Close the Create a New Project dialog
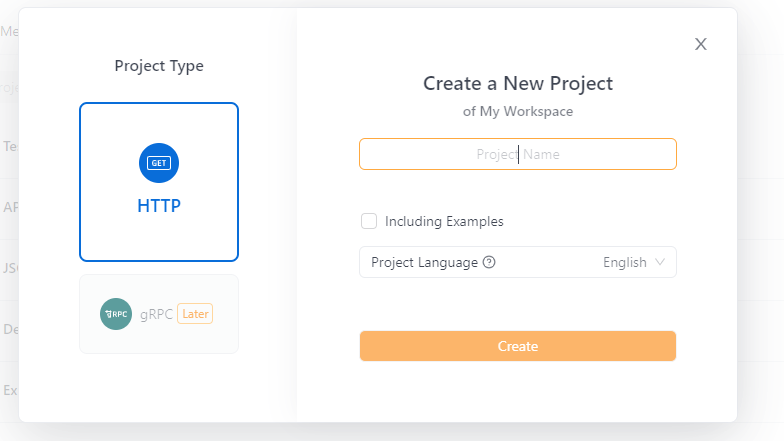This screenshot has height=441, width=784. tap(700, 44)
